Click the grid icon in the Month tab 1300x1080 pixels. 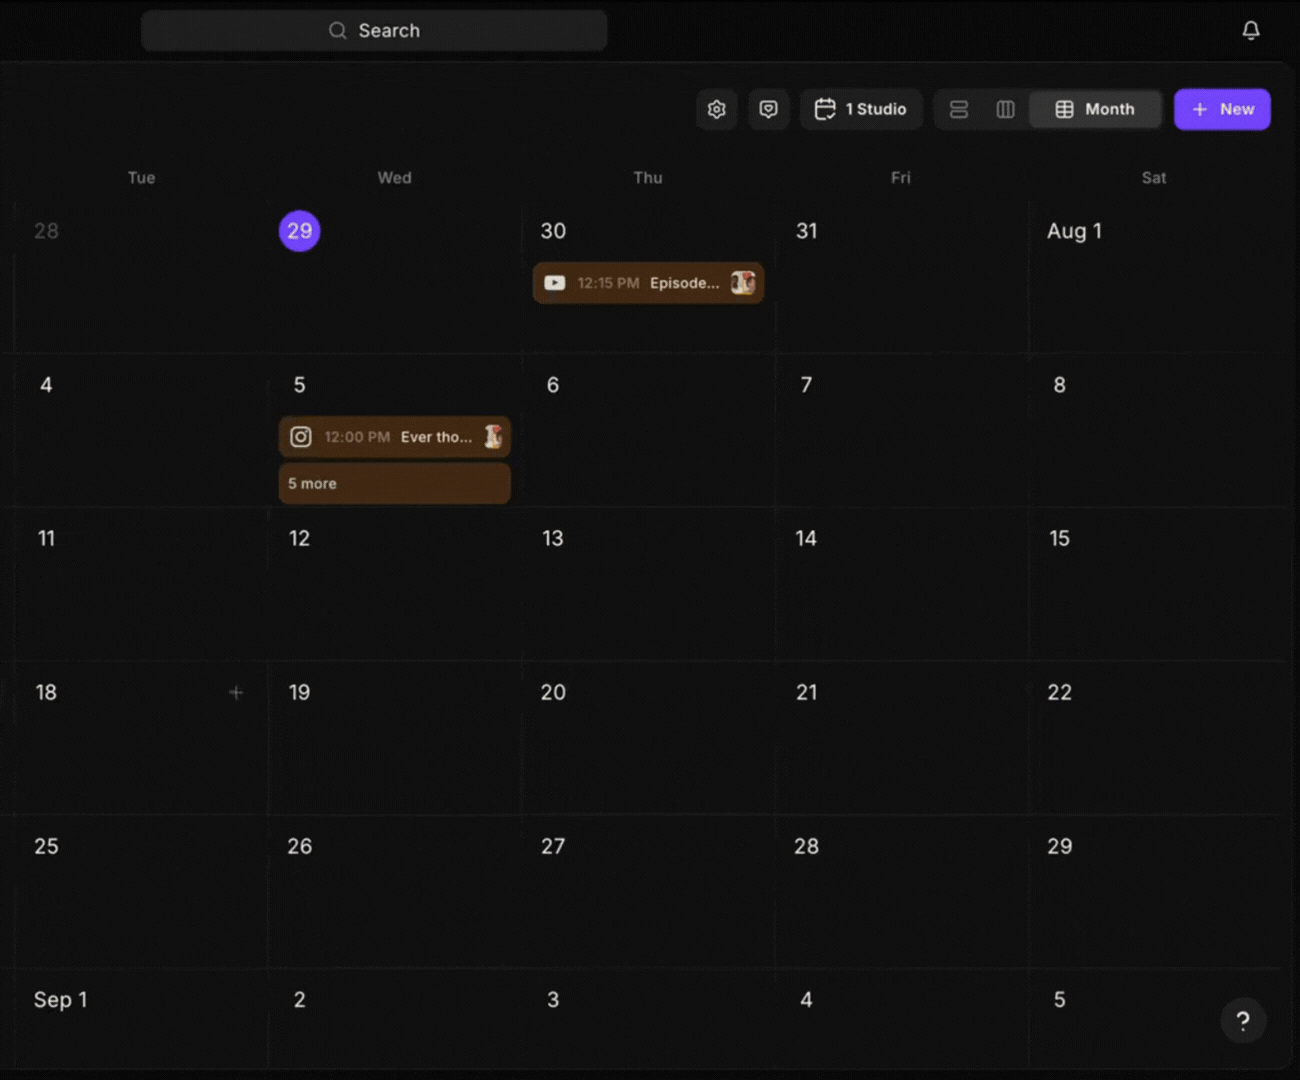coord(1064,109)
